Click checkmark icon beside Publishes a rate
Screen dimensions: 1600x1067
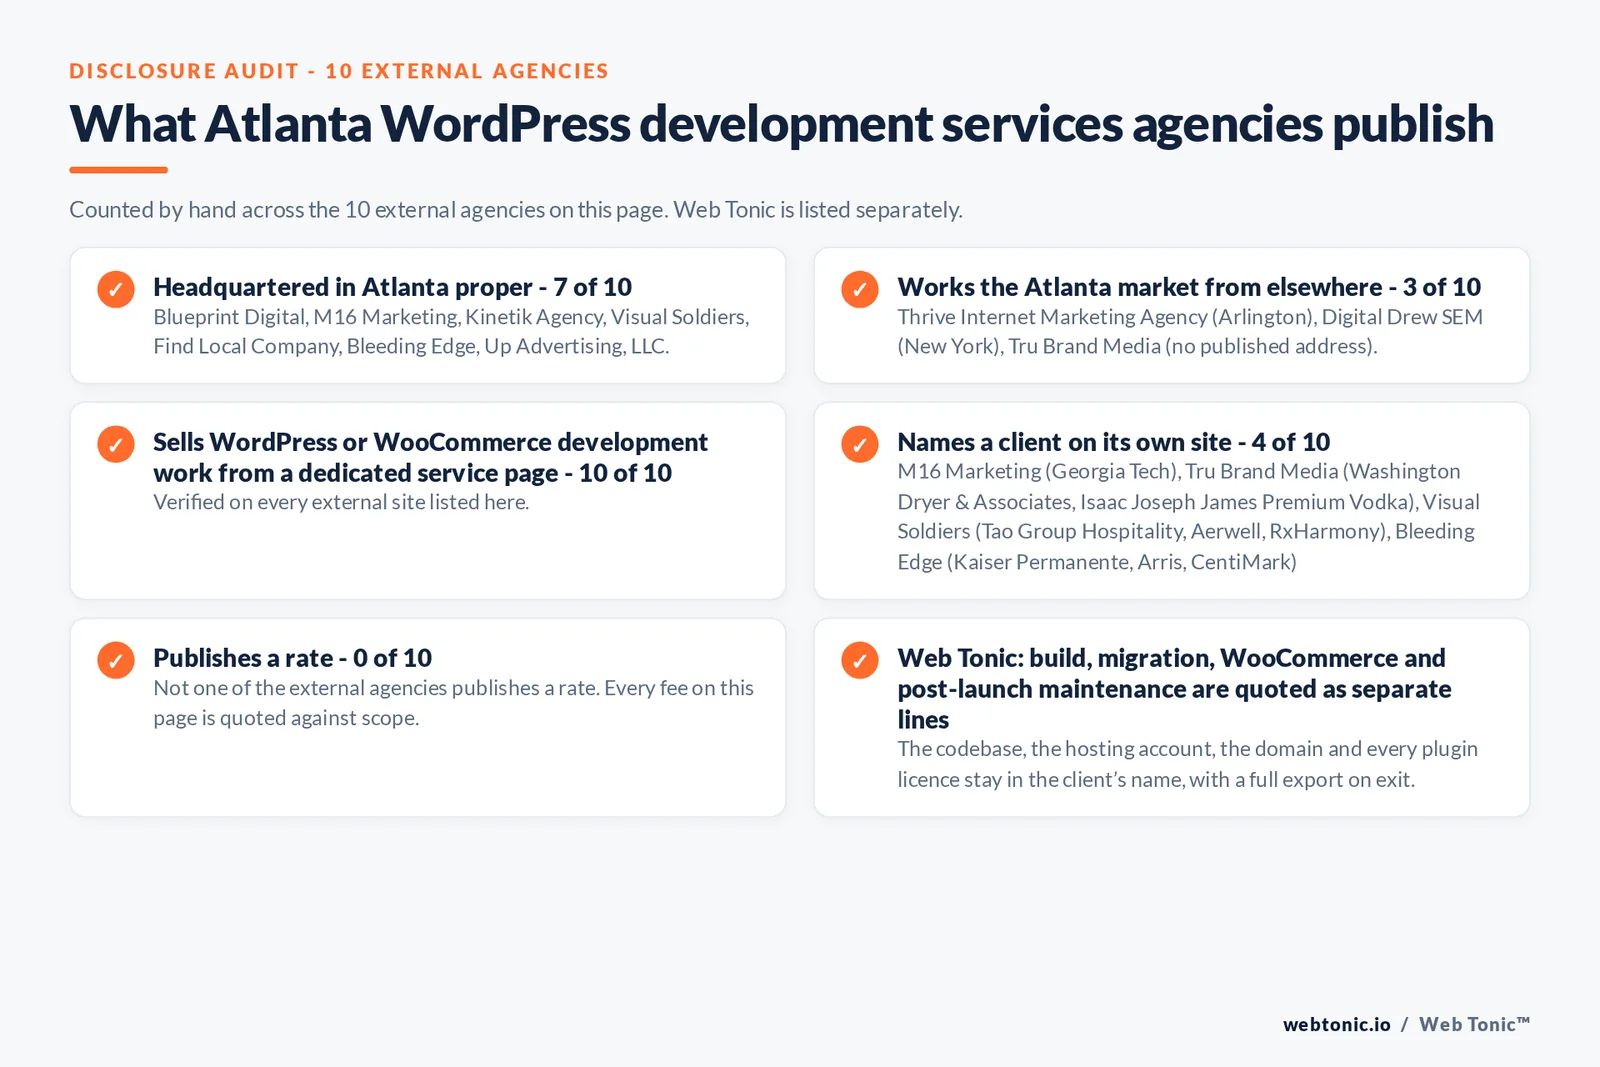coord(116,660)
